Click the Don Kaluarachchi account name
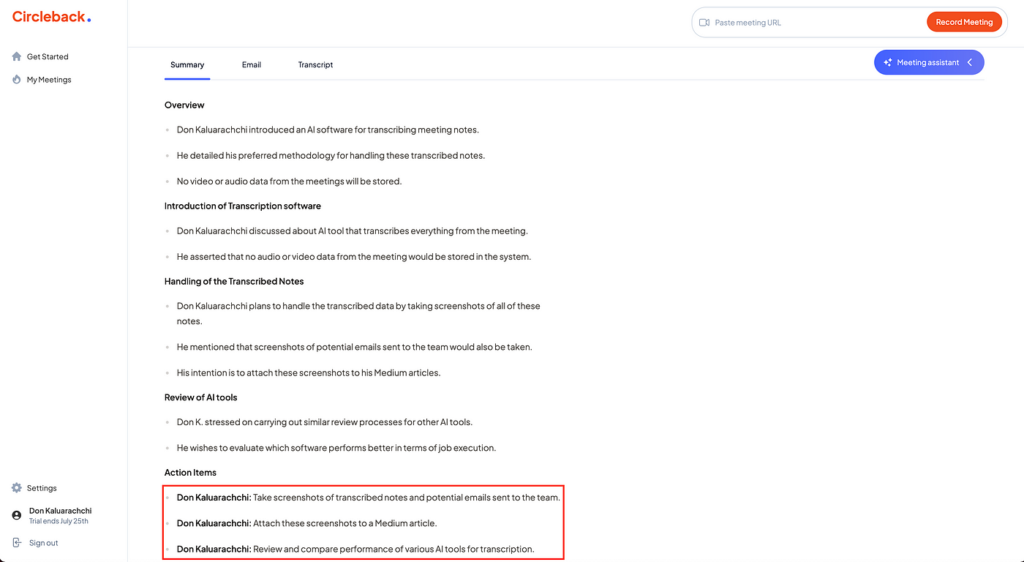The image size is (1024, 562). (x=61, y=511)
